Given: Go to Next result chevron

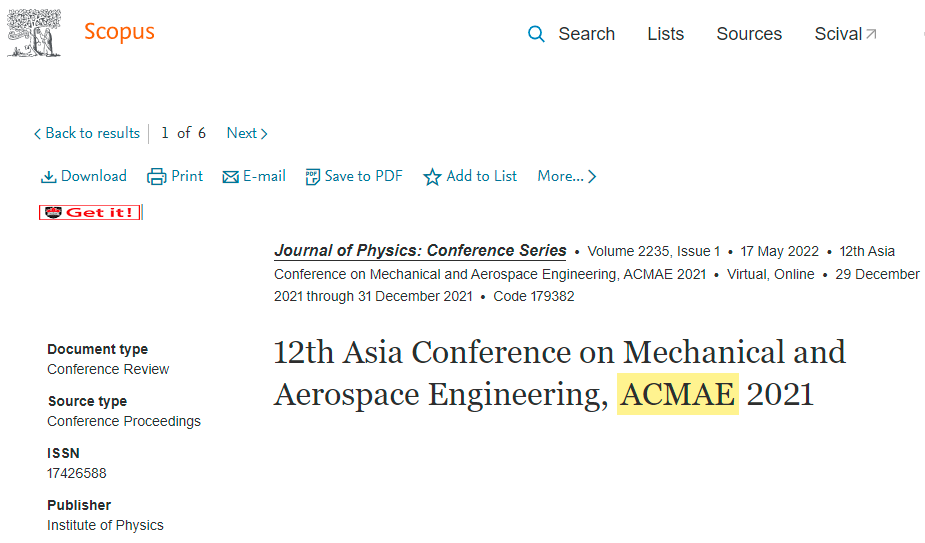Looking at the screenshot, I should click(264, 134).
